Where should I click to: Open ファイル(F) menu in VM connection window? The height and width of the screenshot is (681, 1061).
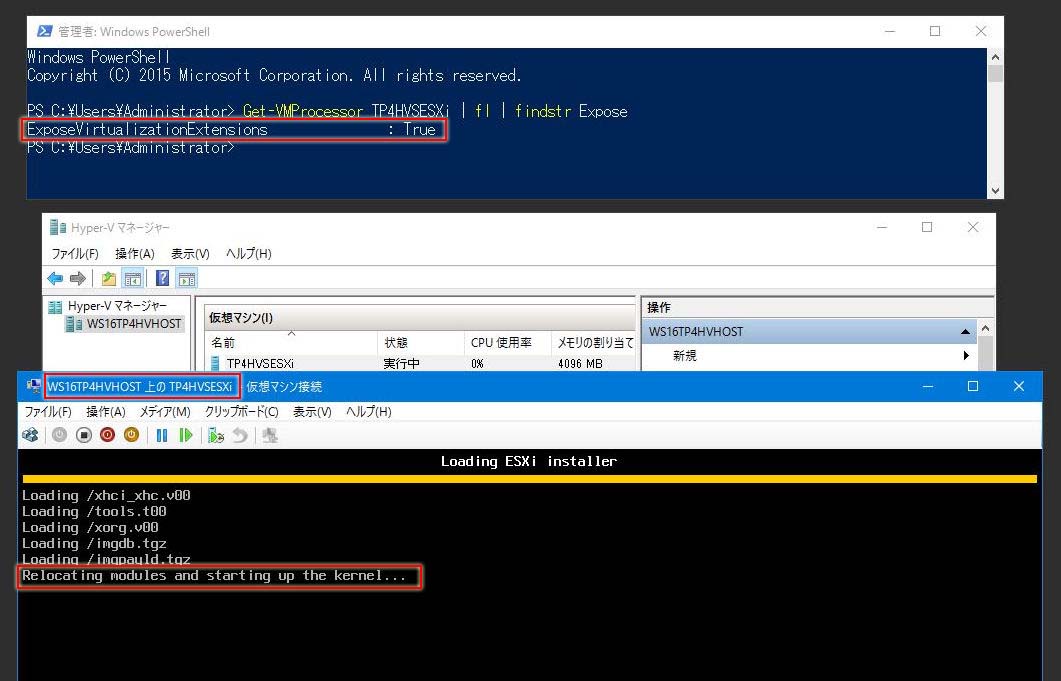click(x=48, y=412)
